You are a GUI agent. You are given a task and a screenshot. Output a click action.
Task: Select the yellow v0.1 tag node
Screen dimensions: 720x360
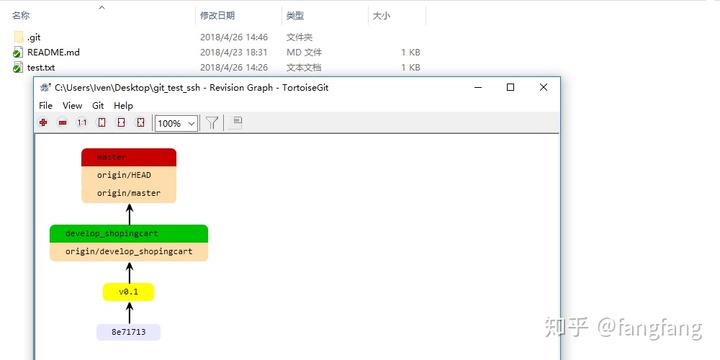(x=128, y=292)
